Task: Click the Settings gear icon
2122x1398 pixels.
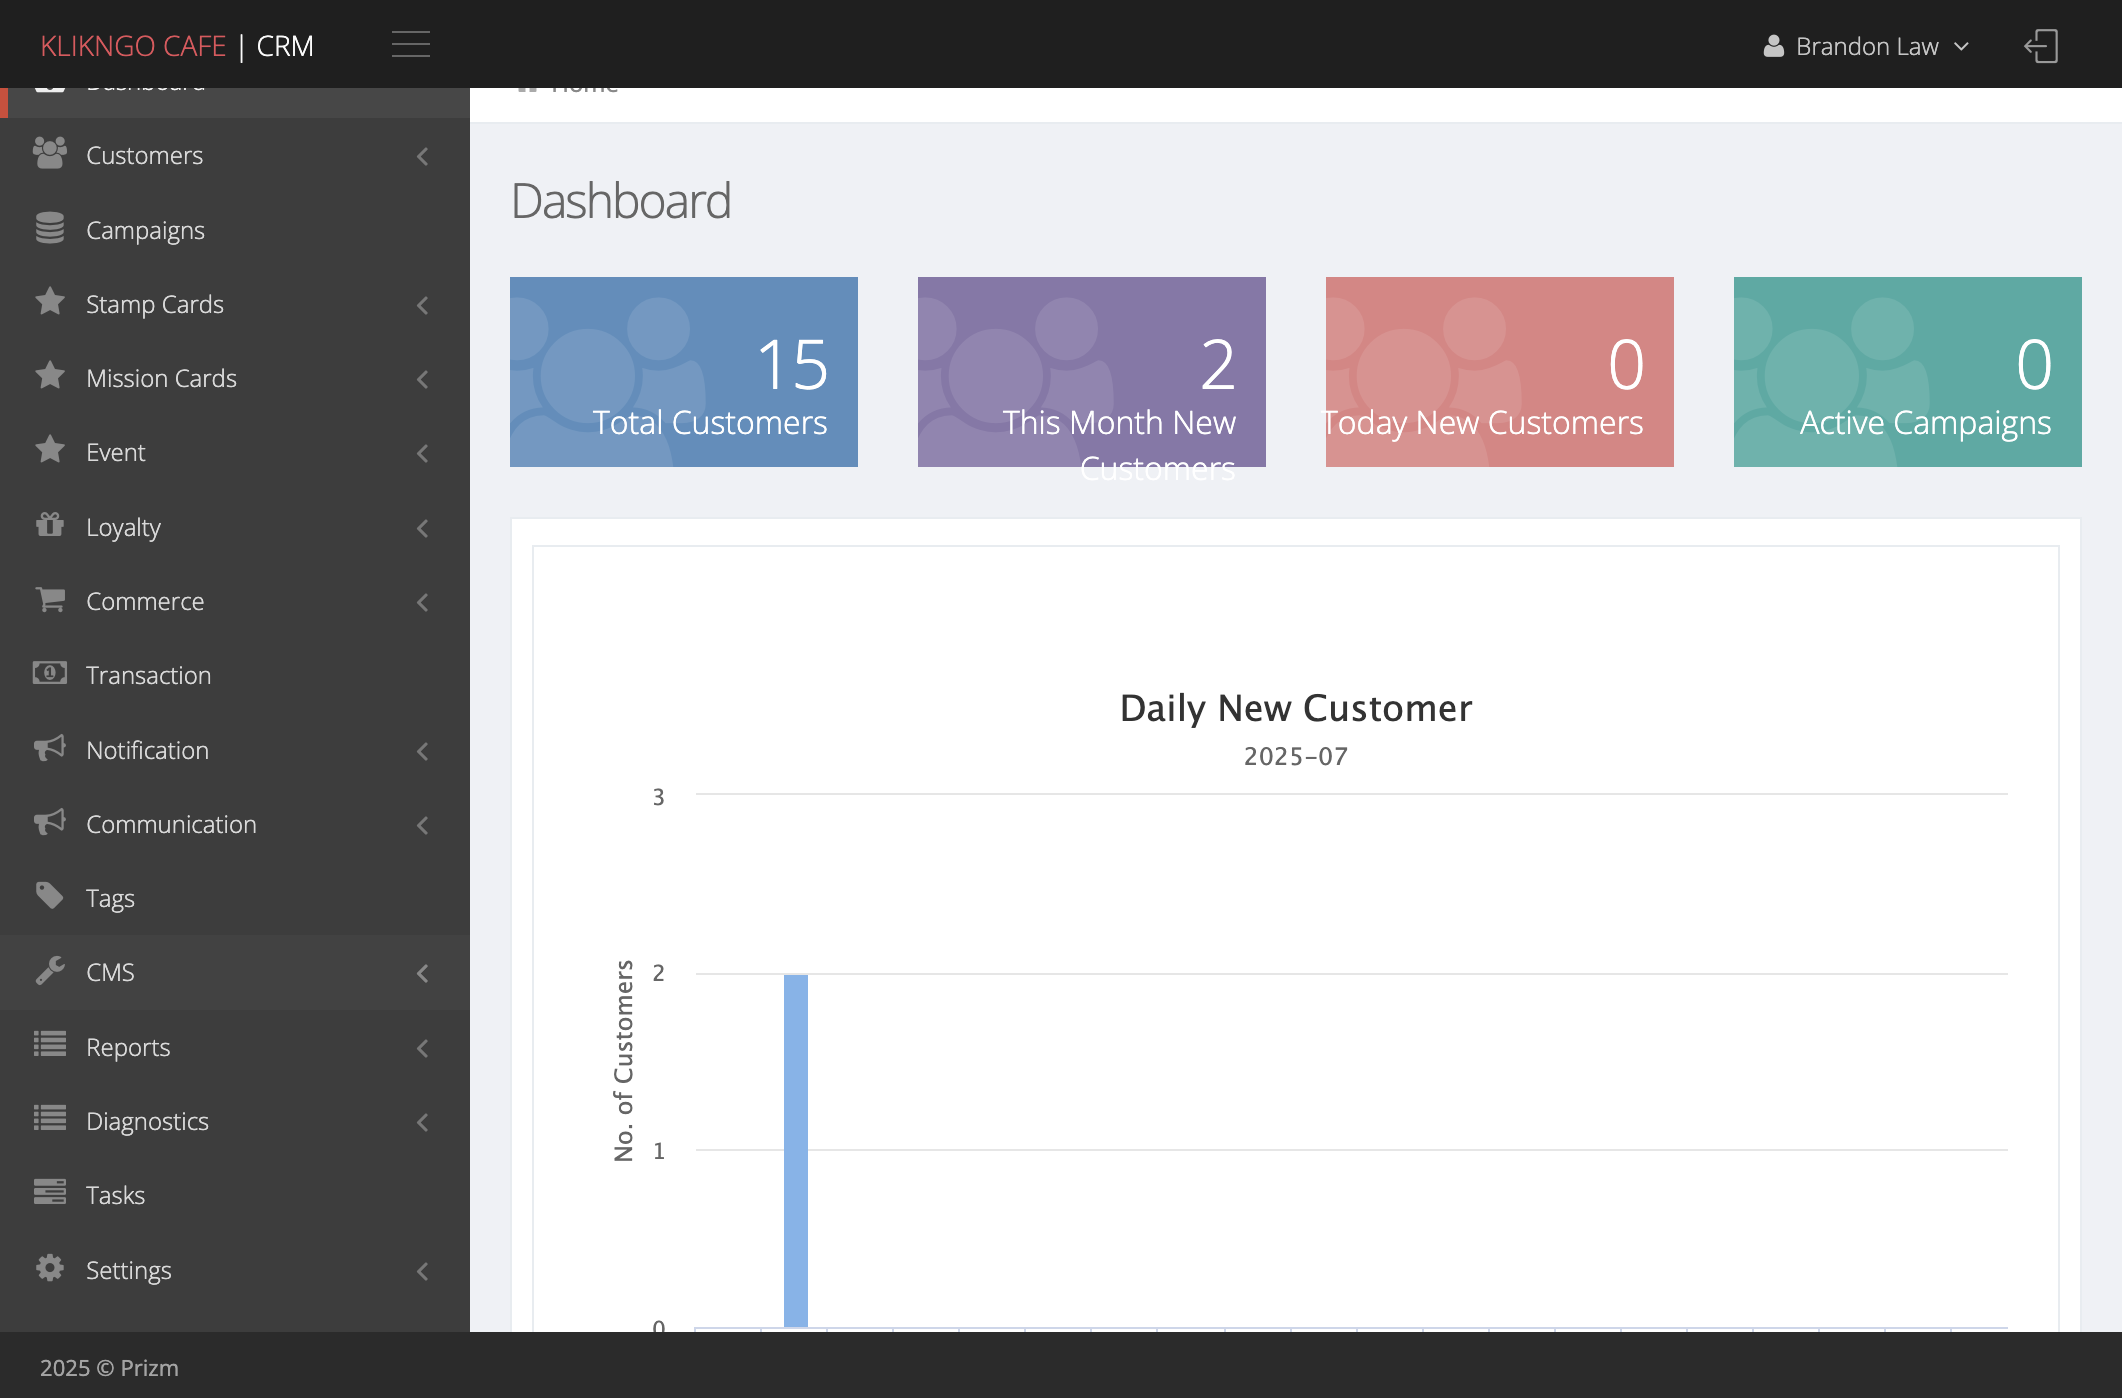Action: pos(50,1268)
